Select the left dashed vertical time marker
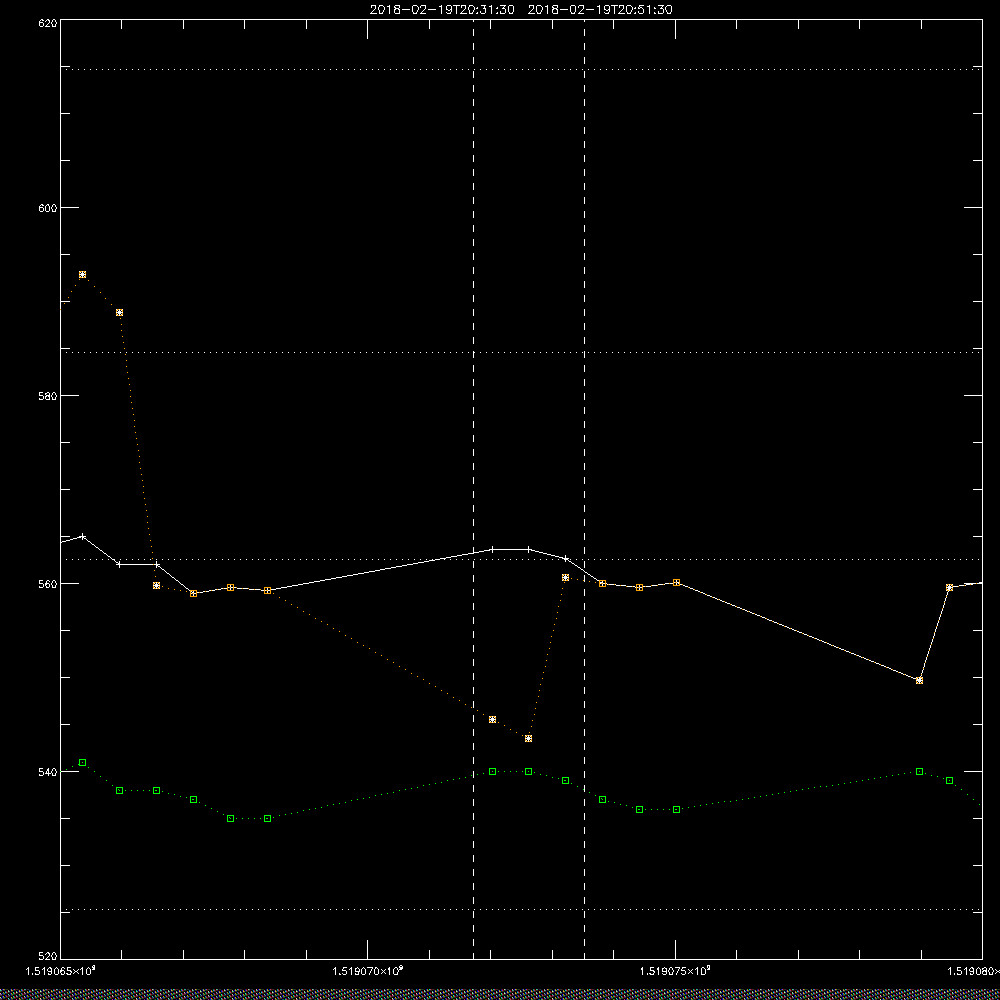 click(473, 488)
